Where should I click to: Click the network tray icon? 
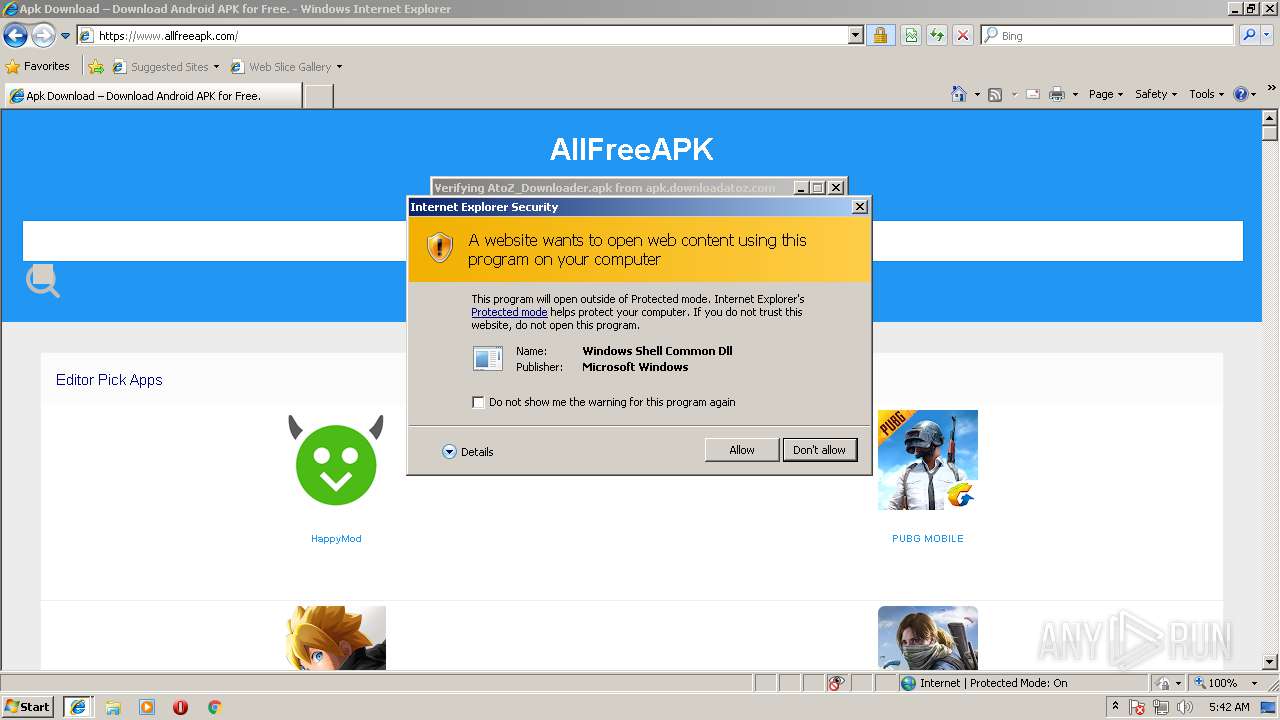[x=1161, y=707]
